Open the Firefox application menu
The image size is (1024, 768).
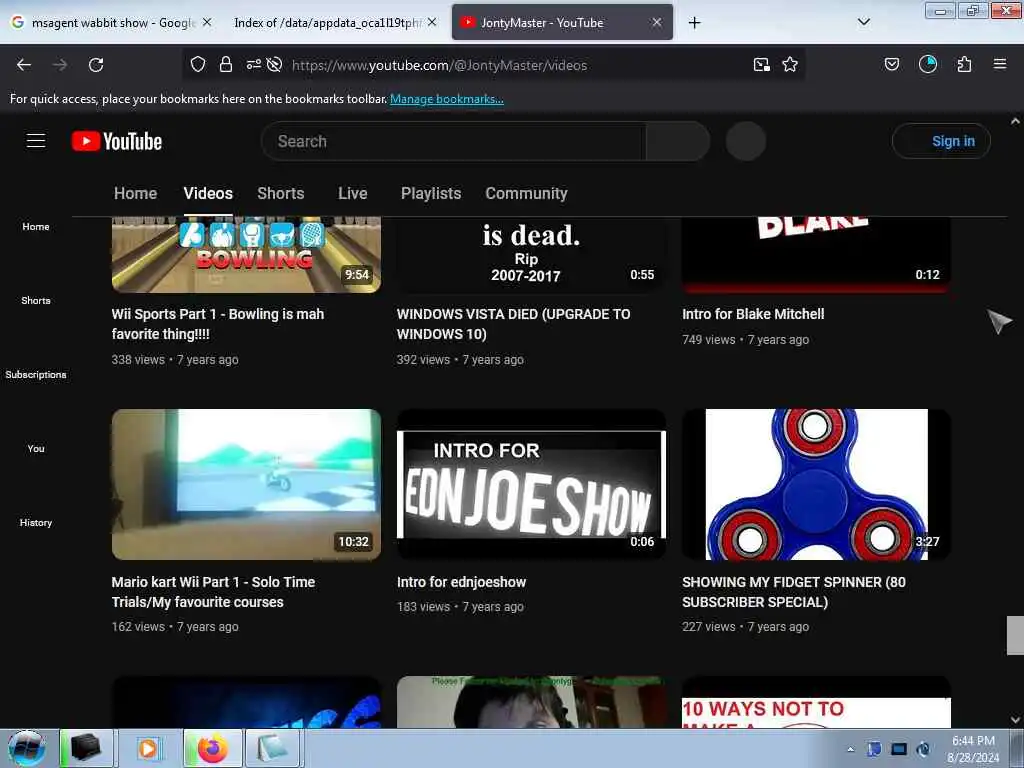tap(1000, 64)
